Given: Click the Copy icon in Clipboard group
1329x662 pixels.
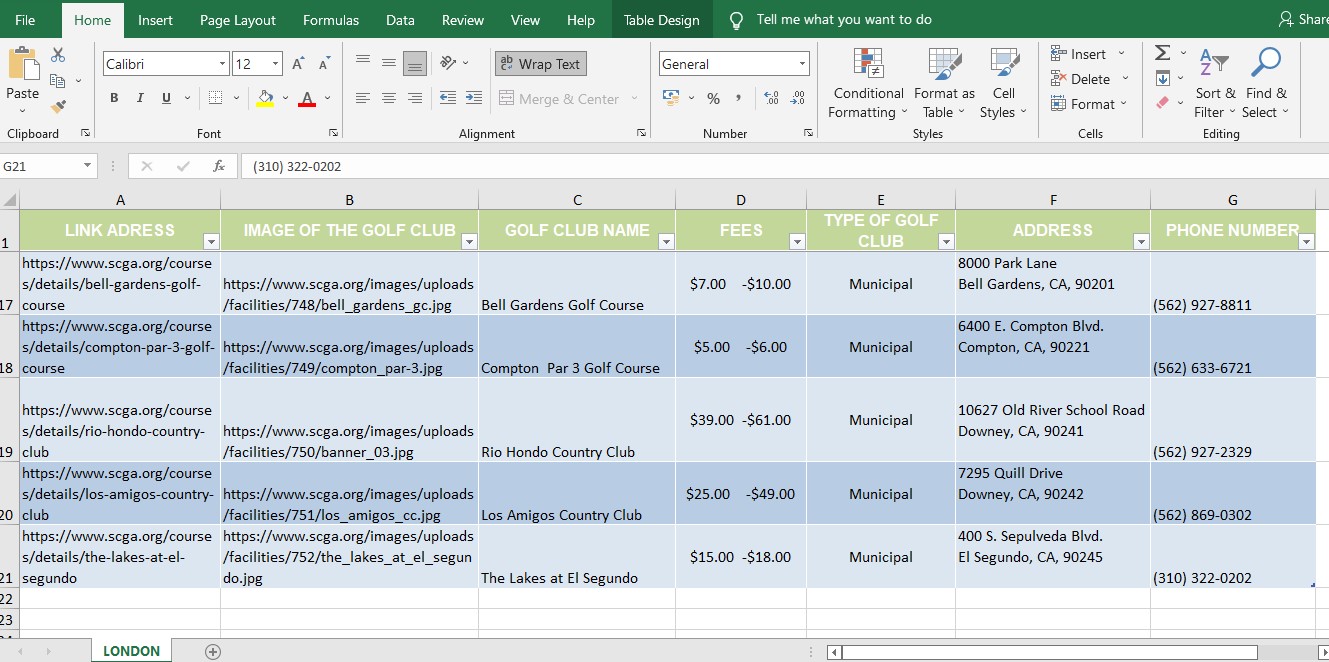Looking at the screenshot, I should coord(56,81).
